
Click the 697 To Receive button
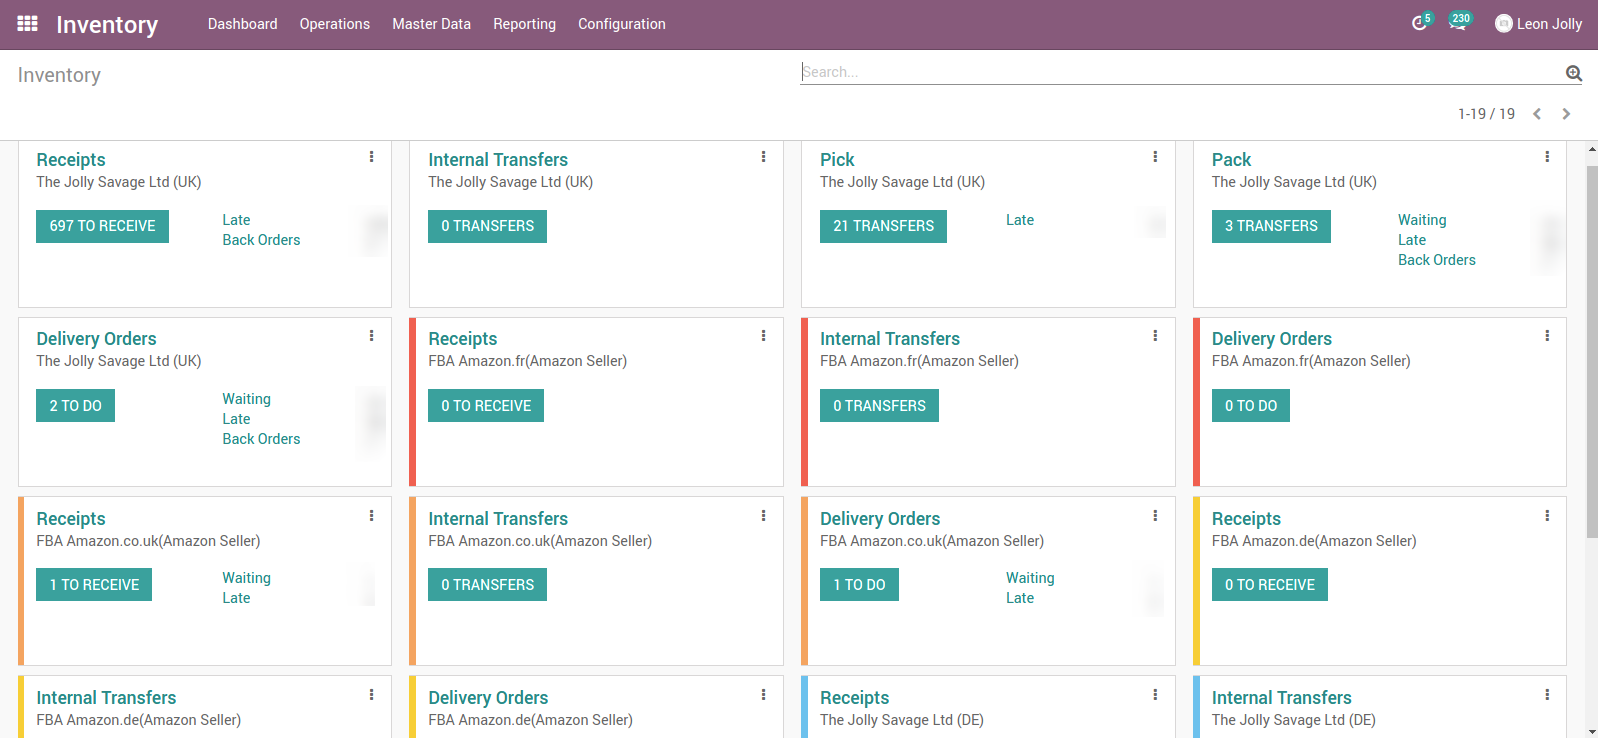pos(102,226)
